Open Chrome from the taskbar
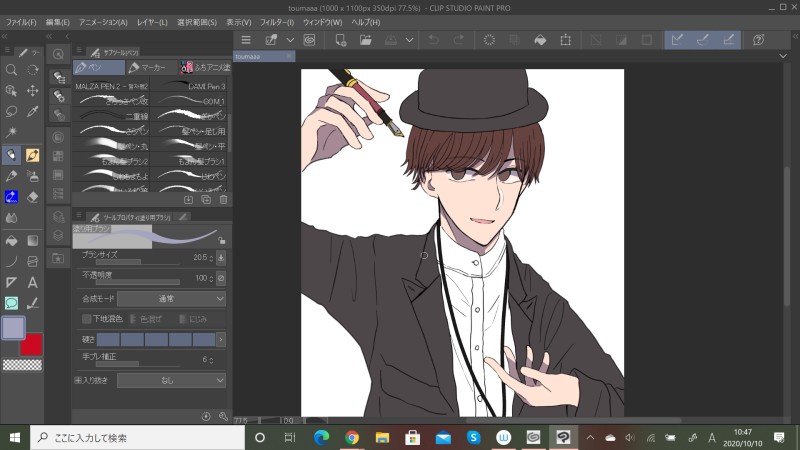 pyautogui.click(x=352, y=437)
